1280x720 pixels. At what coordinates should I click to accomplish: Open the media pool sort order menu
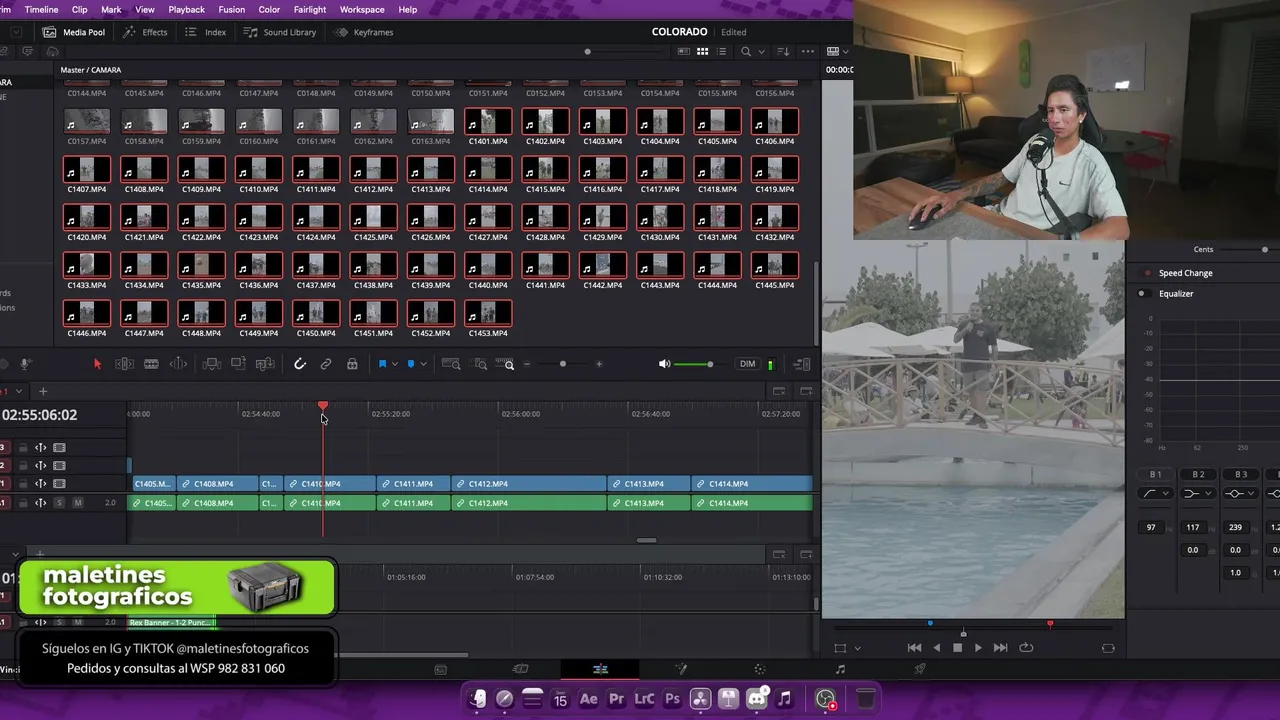tap(784, 51)
